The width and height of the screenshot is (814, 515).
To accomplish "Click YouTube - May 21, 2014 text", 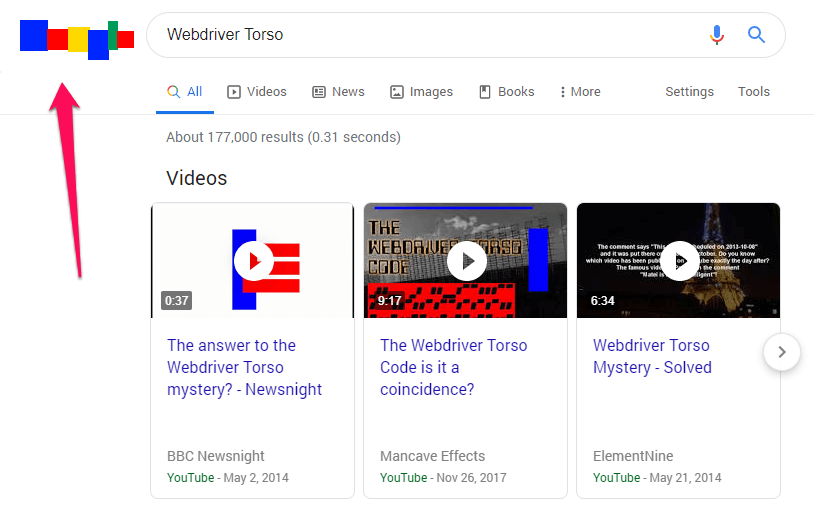I will tap(657, 478).
